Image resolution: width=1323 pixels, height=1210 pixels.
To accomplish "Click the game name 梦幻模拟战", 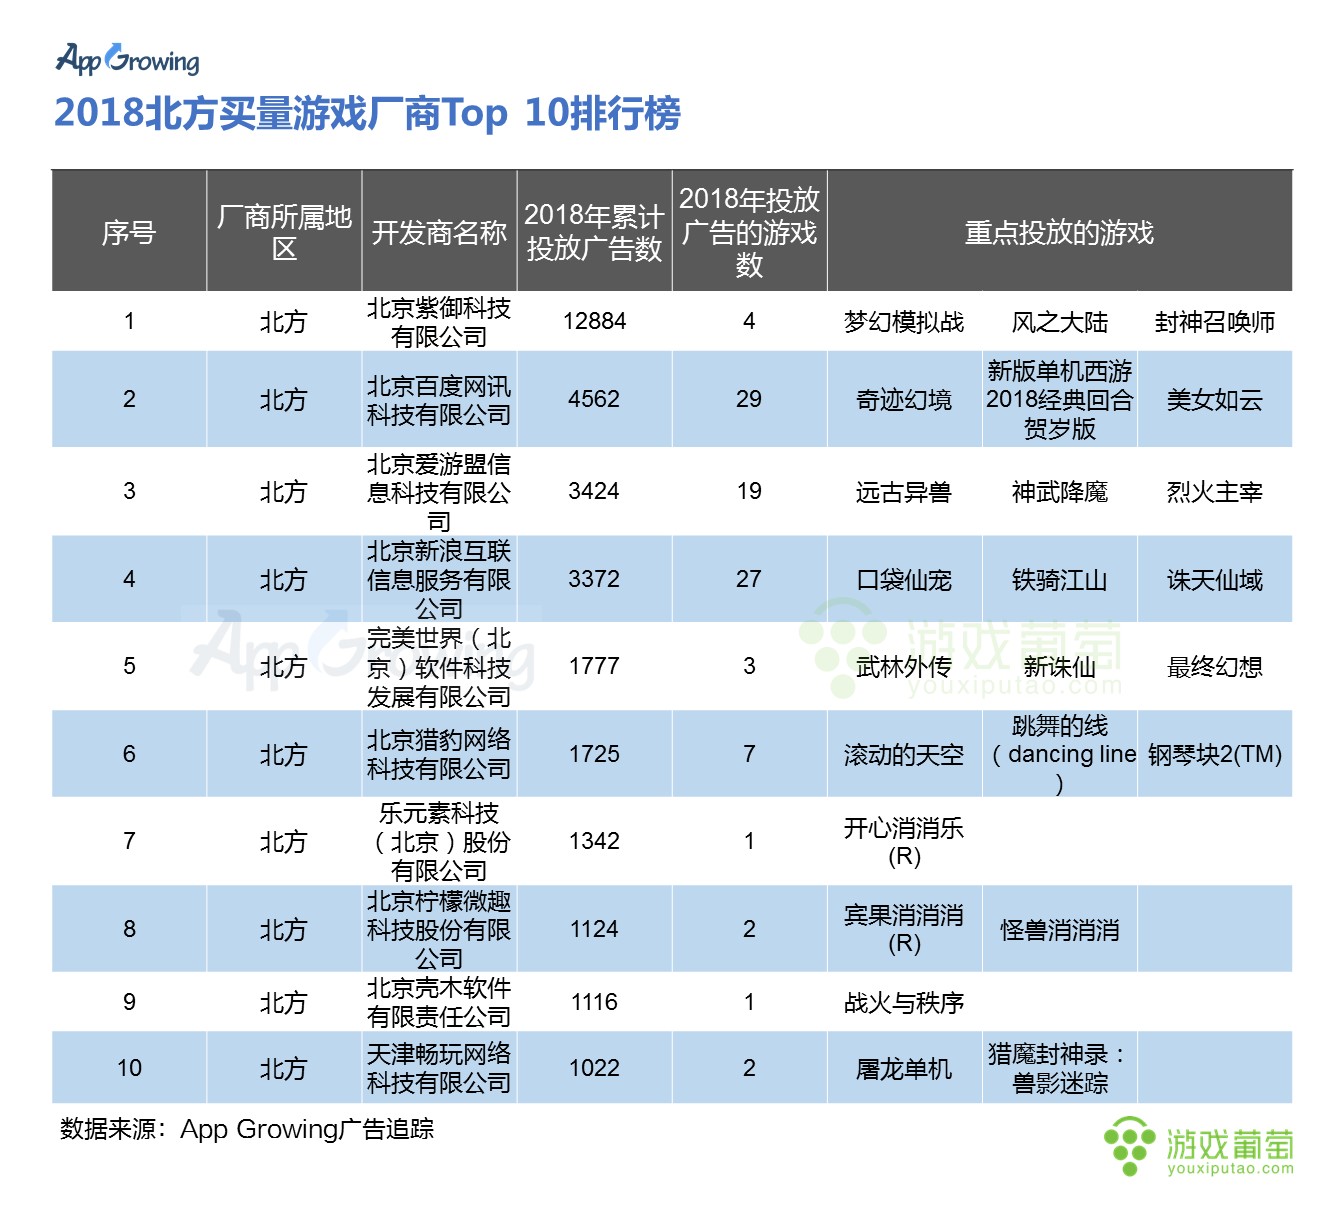I will point(904,322).
